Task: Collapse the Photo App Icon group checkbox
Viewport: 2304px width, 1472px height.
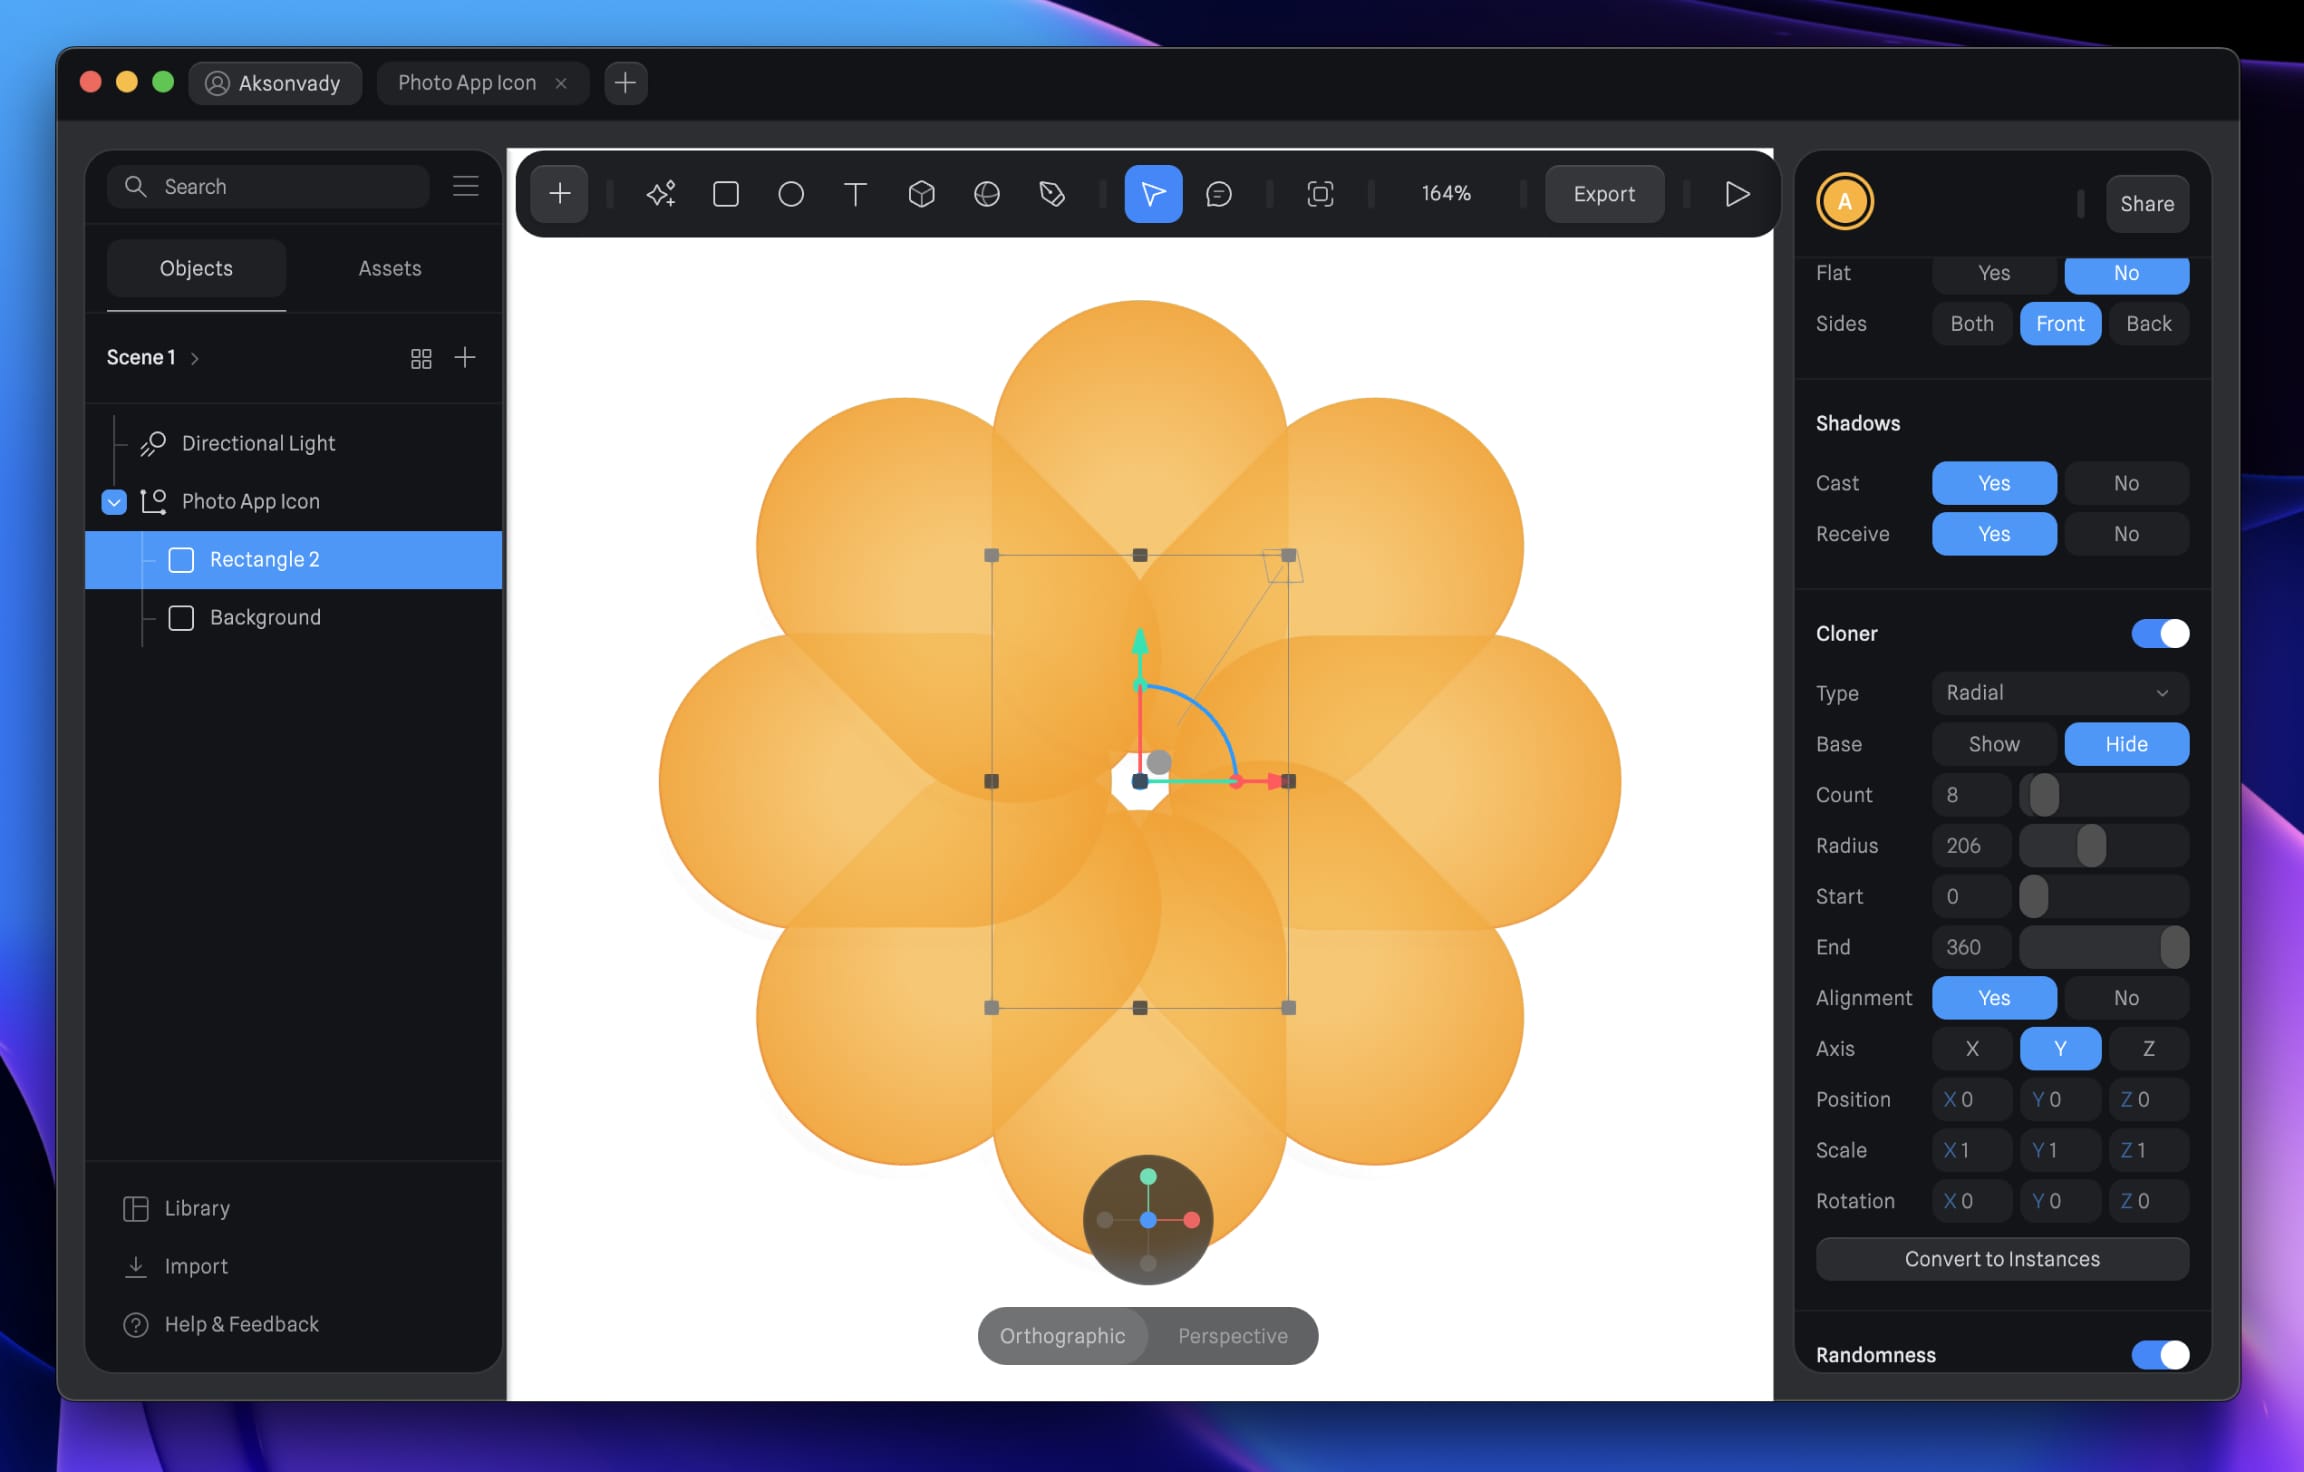Action: pyautogui.click(x=114, y=502)
